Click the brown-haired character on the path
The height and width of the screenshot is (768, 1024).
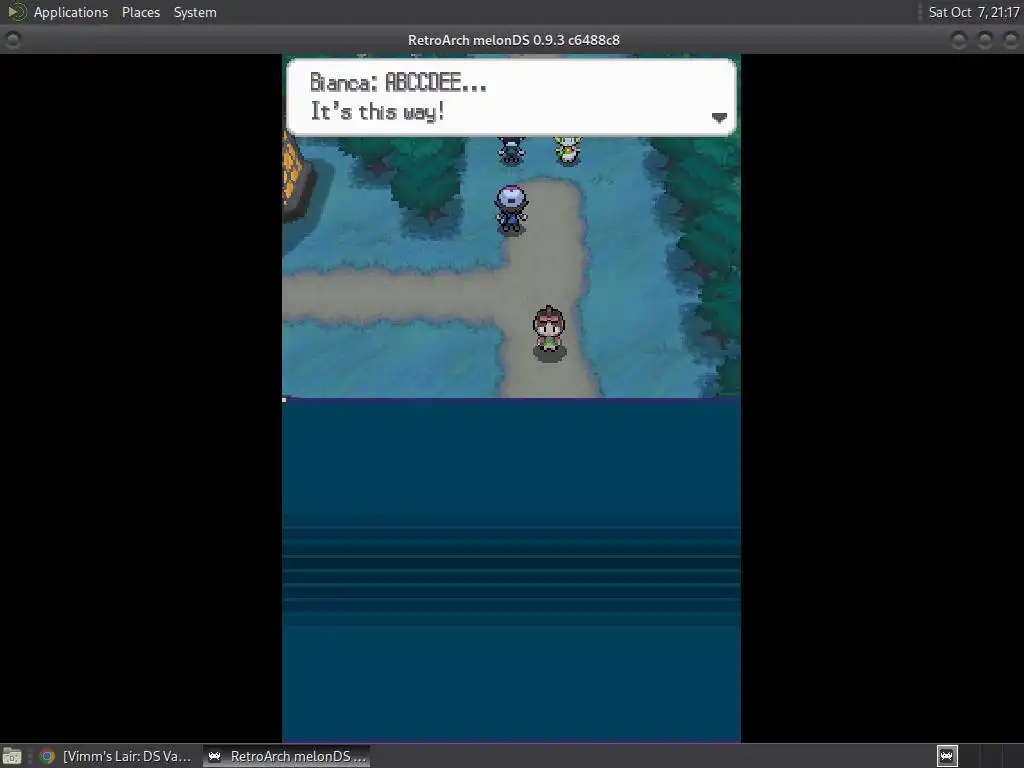pyautogui.click(x=549, y=332)
